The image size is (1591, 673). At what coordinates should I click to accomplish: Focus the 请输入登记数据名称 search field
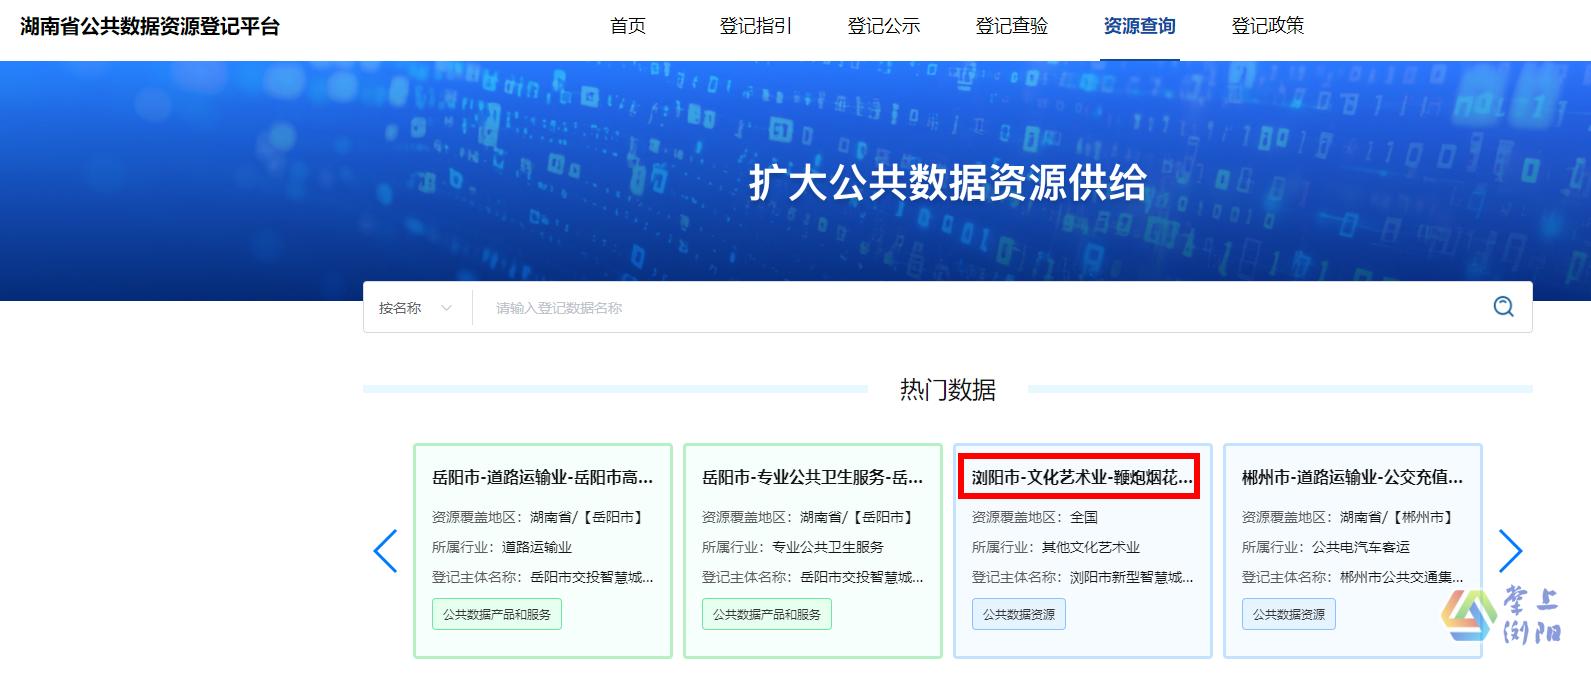click(x=980, y=308)
